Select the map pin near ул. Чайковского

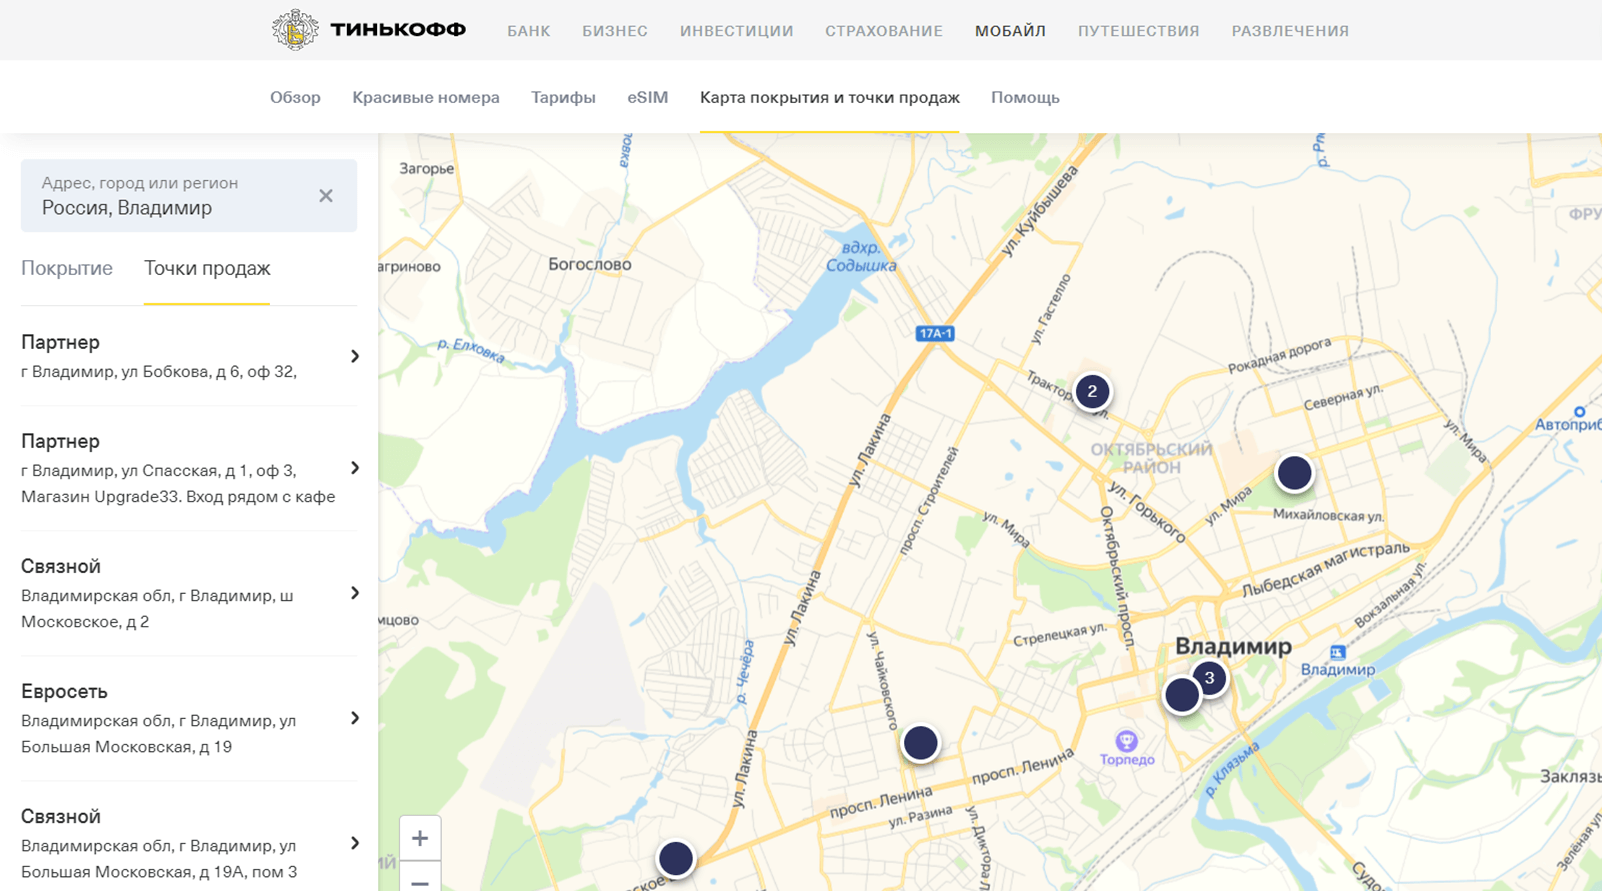click(x=920, y=743)
